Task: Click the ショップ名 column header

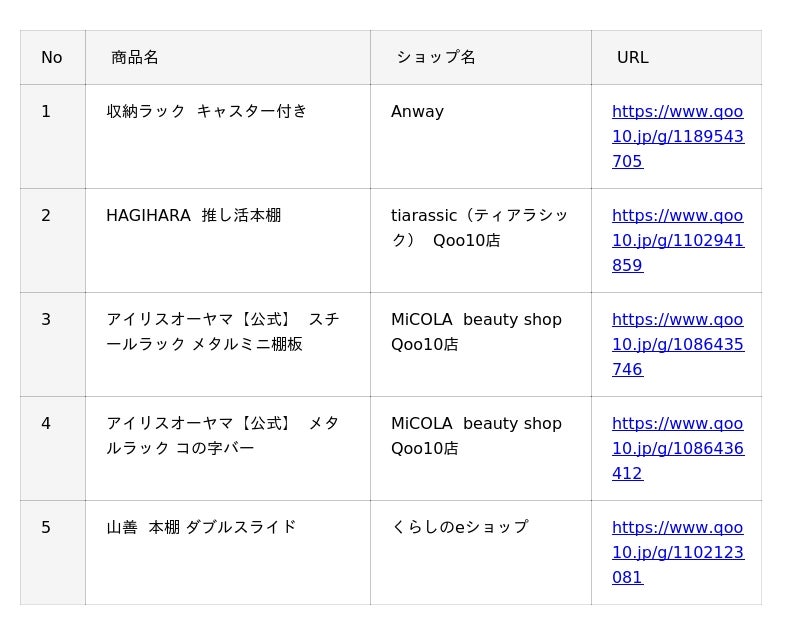Action: (x=481, y=57)
